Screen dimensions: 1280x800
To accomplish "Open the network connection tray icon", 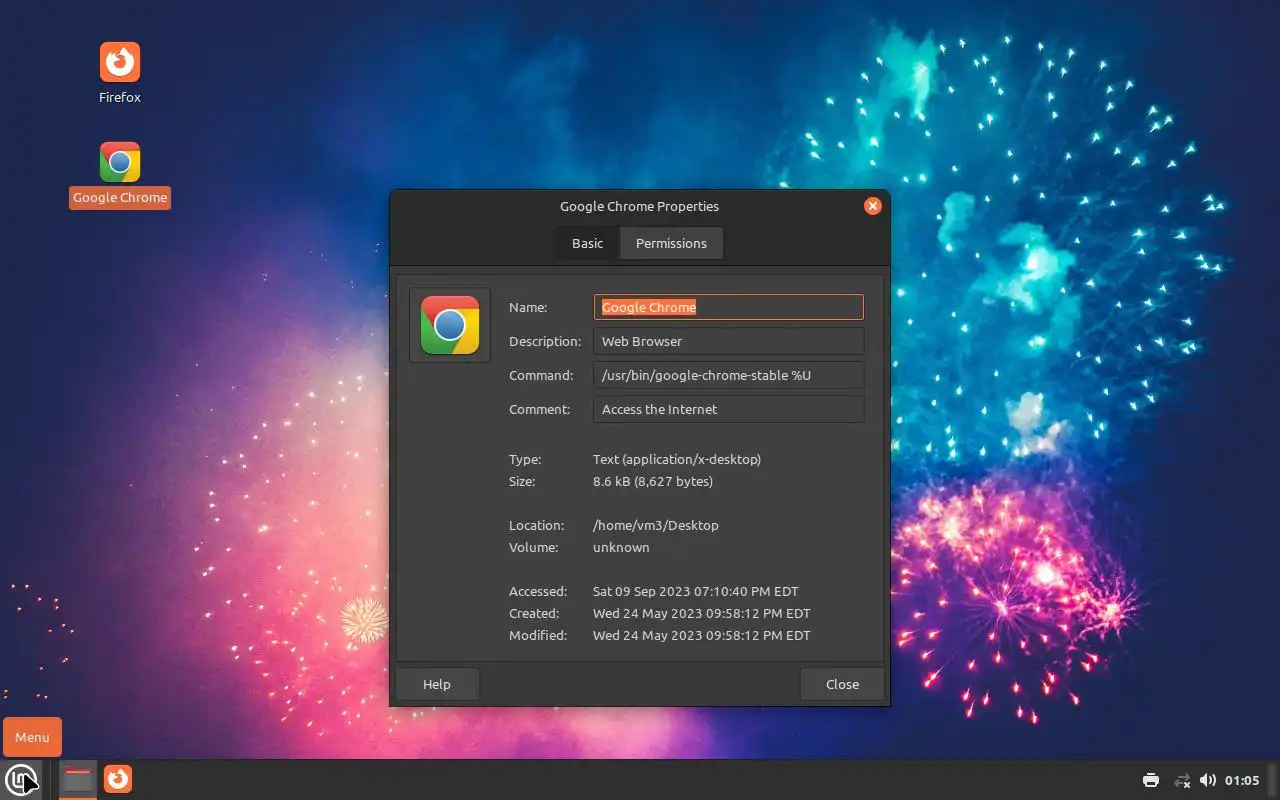I will pyautogui.click(x=1181, y=780).
